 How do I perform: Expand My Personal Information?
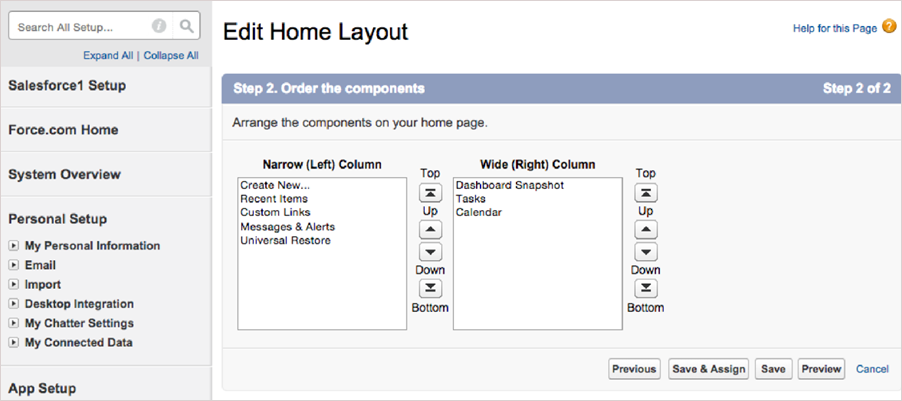(x=13, y=246)
